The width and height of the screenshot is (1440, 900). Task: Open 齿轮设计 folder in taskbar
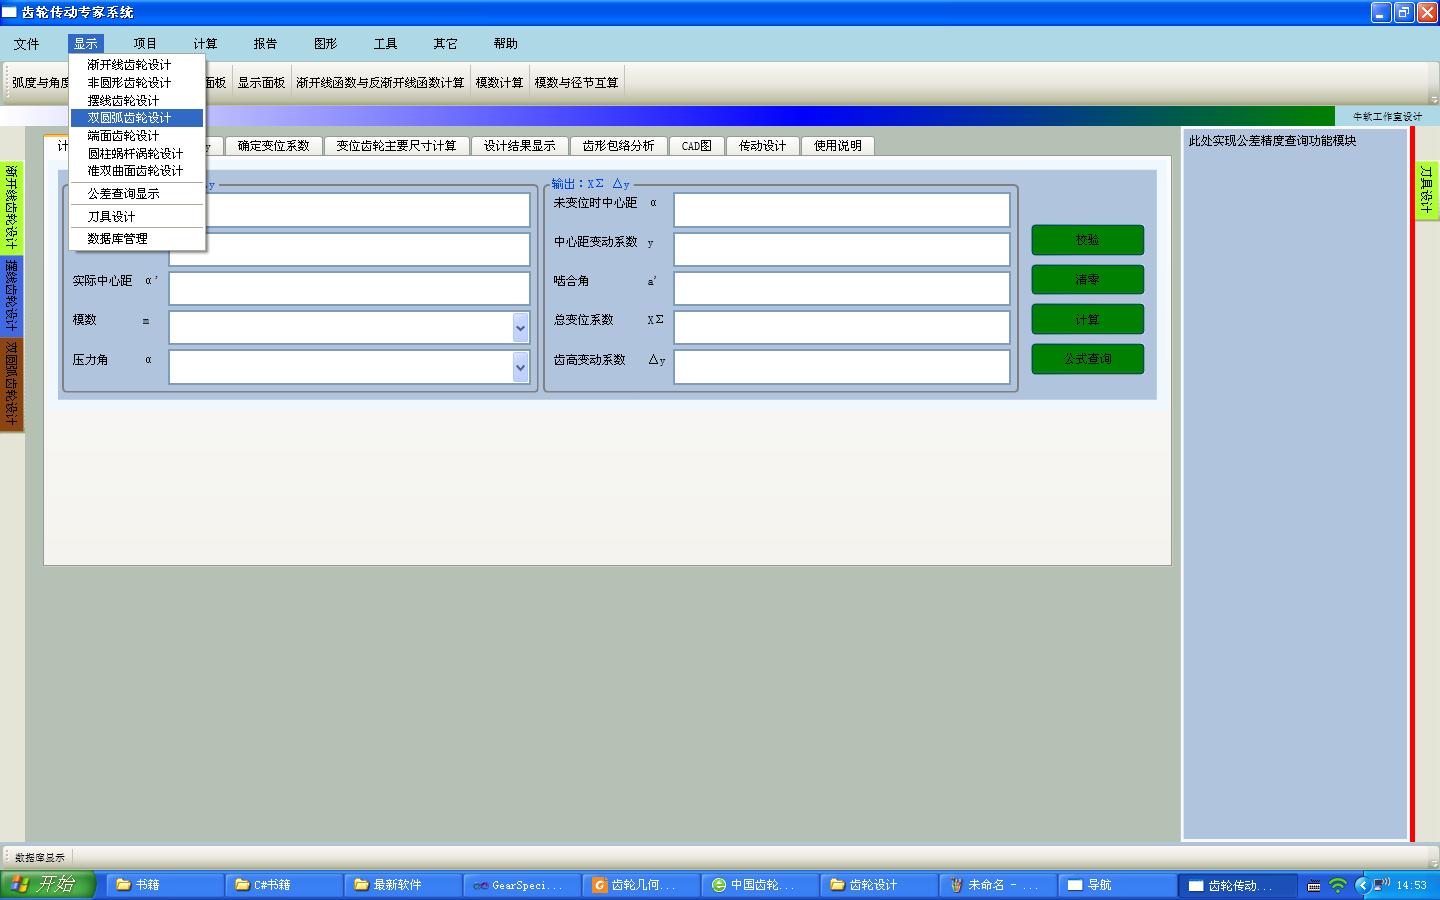[x=878, y=885]
